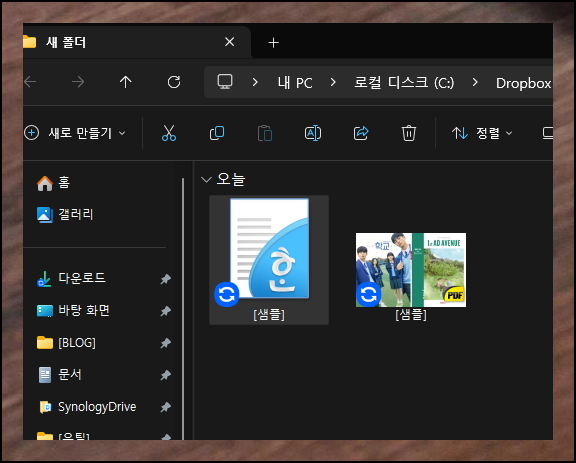
Task: Click the navigation pane scrollbar
Action: coord(183,309)
